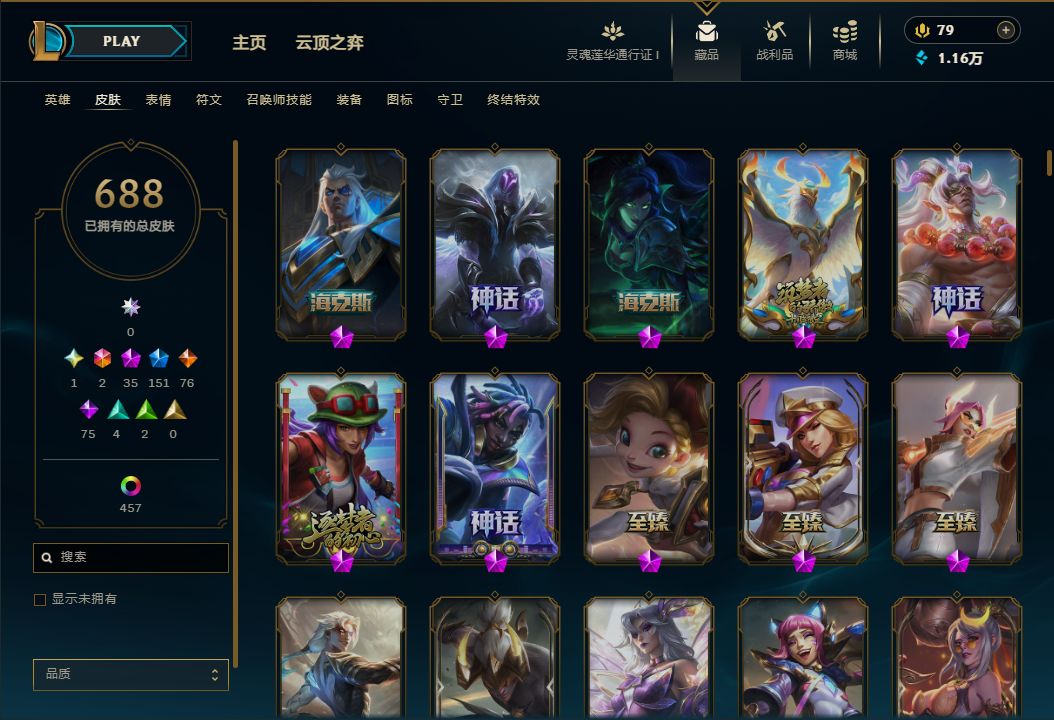Click the blue gem icon above 151
1054x720 pixels.
[159, 358]
